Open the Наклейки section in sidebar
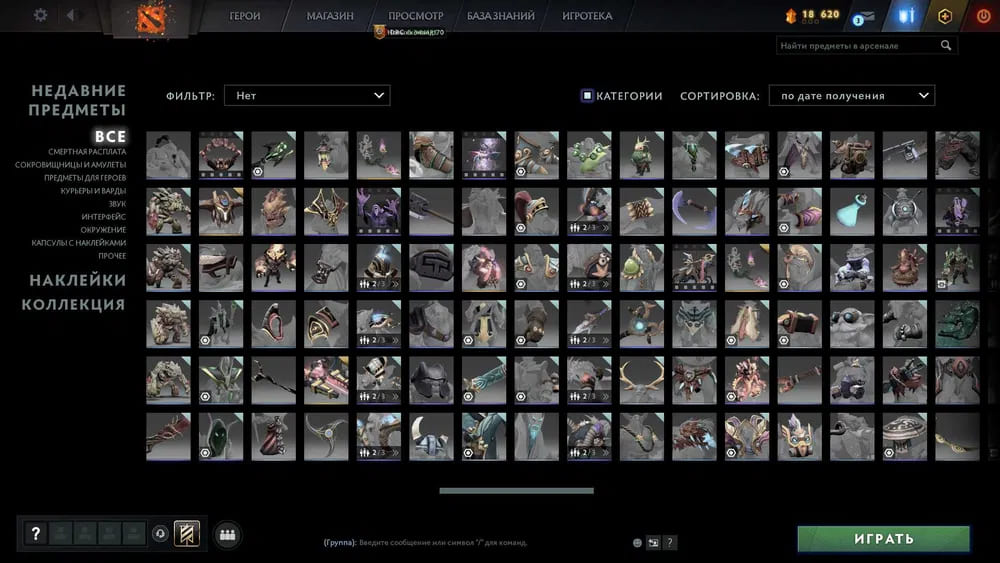 click(77, 280)
